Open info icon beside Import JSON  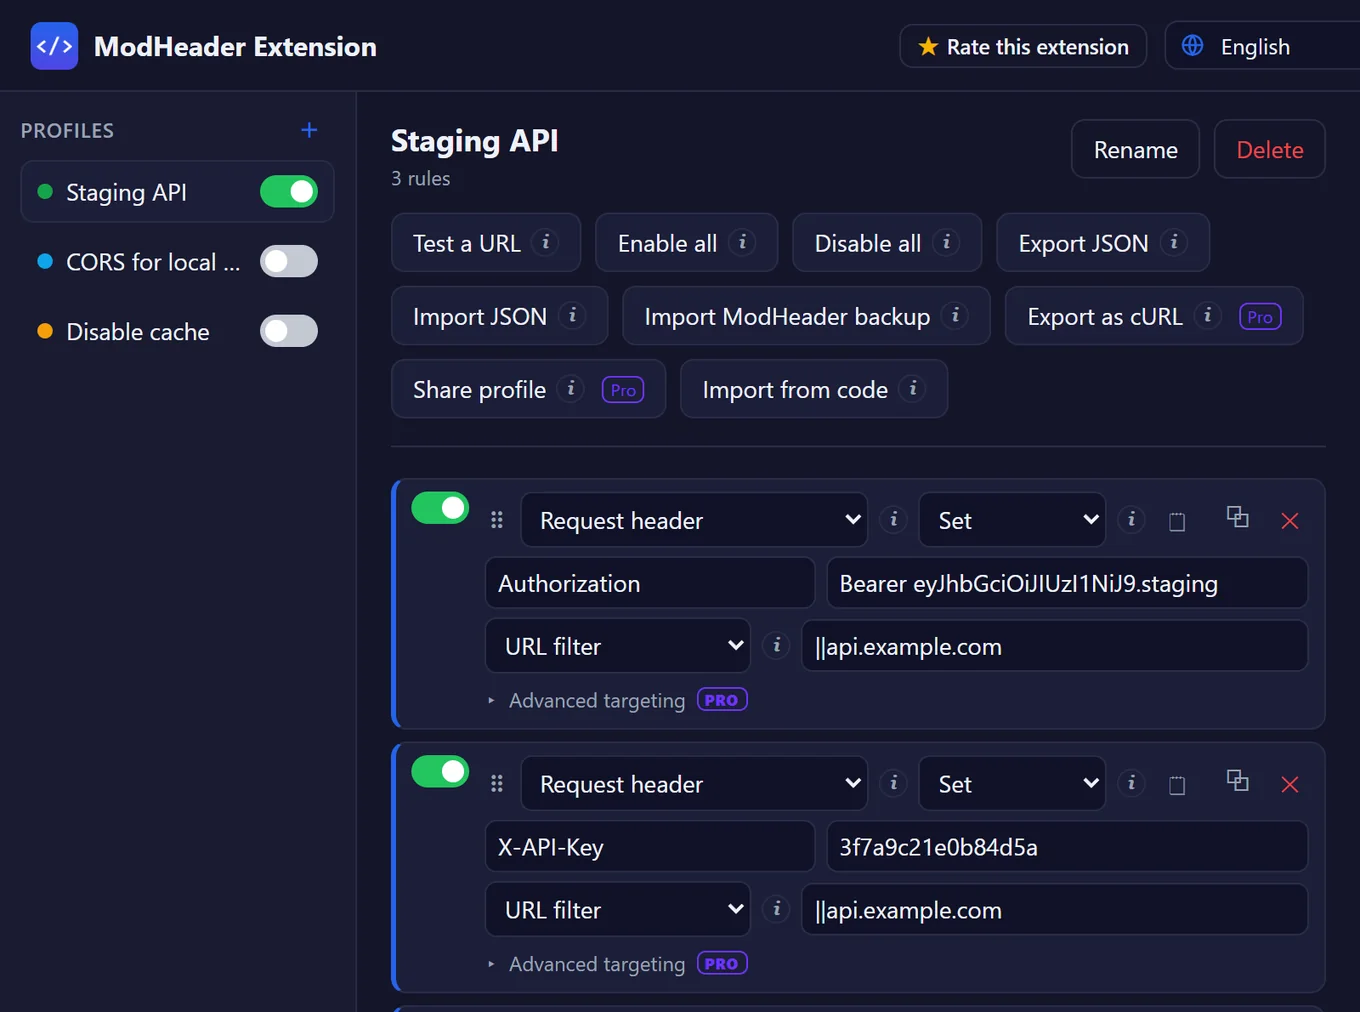click(x=572, y=315)
